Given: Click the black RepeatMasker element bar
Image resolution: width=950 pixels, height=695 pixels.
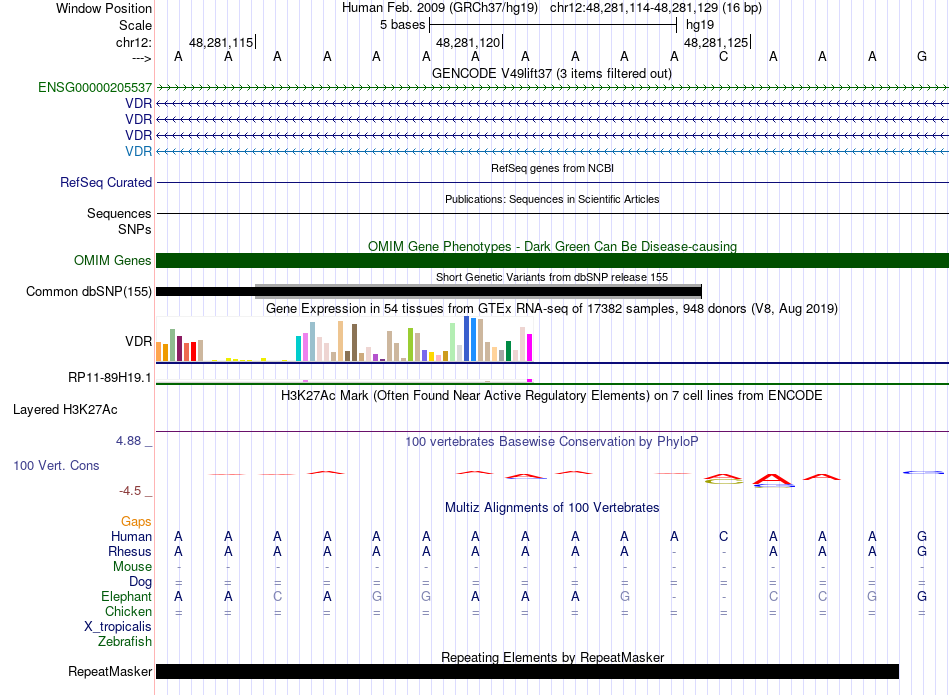Looking at the screenshot, I should pos(527,671).
